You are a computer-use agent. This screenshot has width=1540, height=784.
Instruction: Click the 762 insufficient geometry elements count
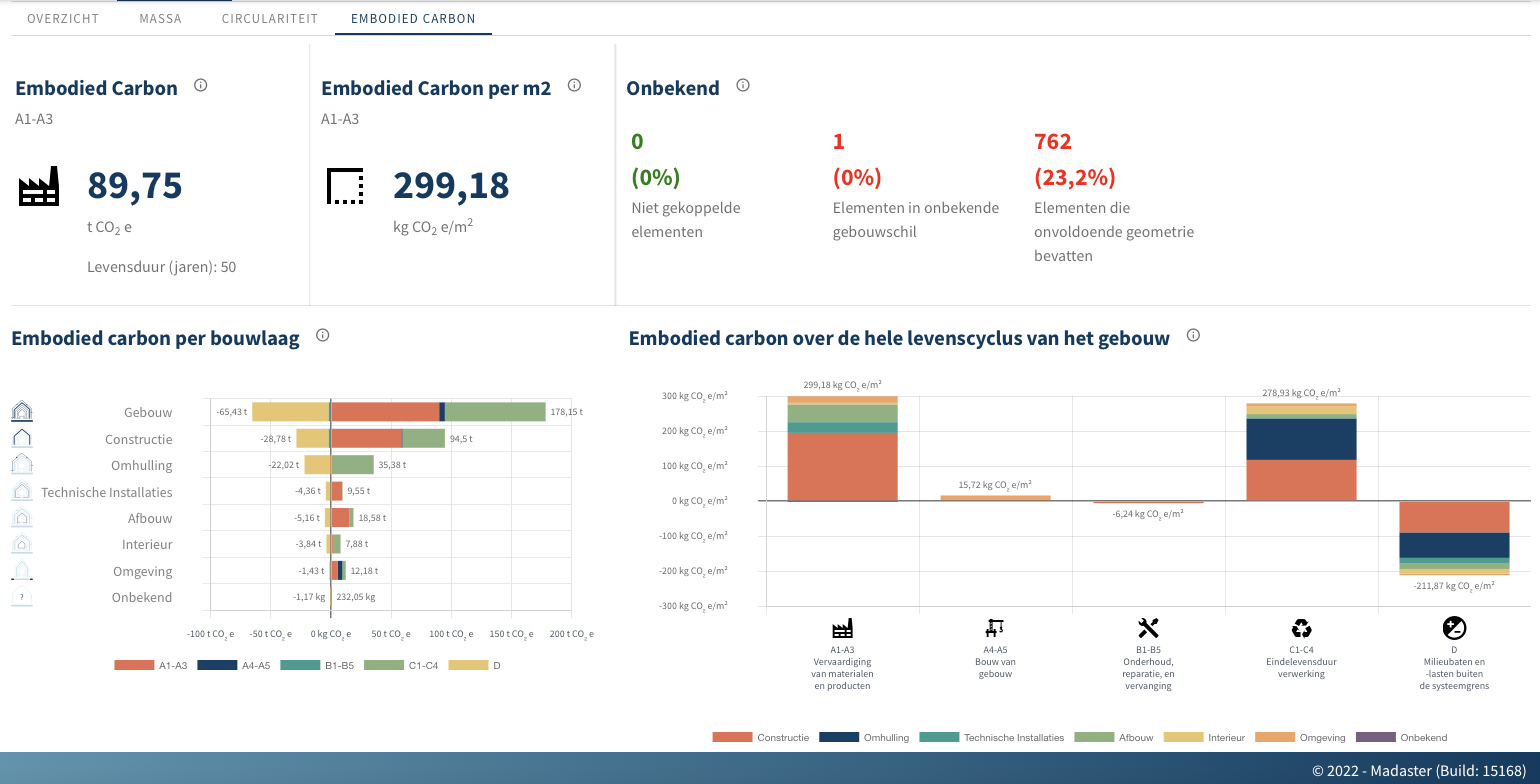(x=1052, y=142)
